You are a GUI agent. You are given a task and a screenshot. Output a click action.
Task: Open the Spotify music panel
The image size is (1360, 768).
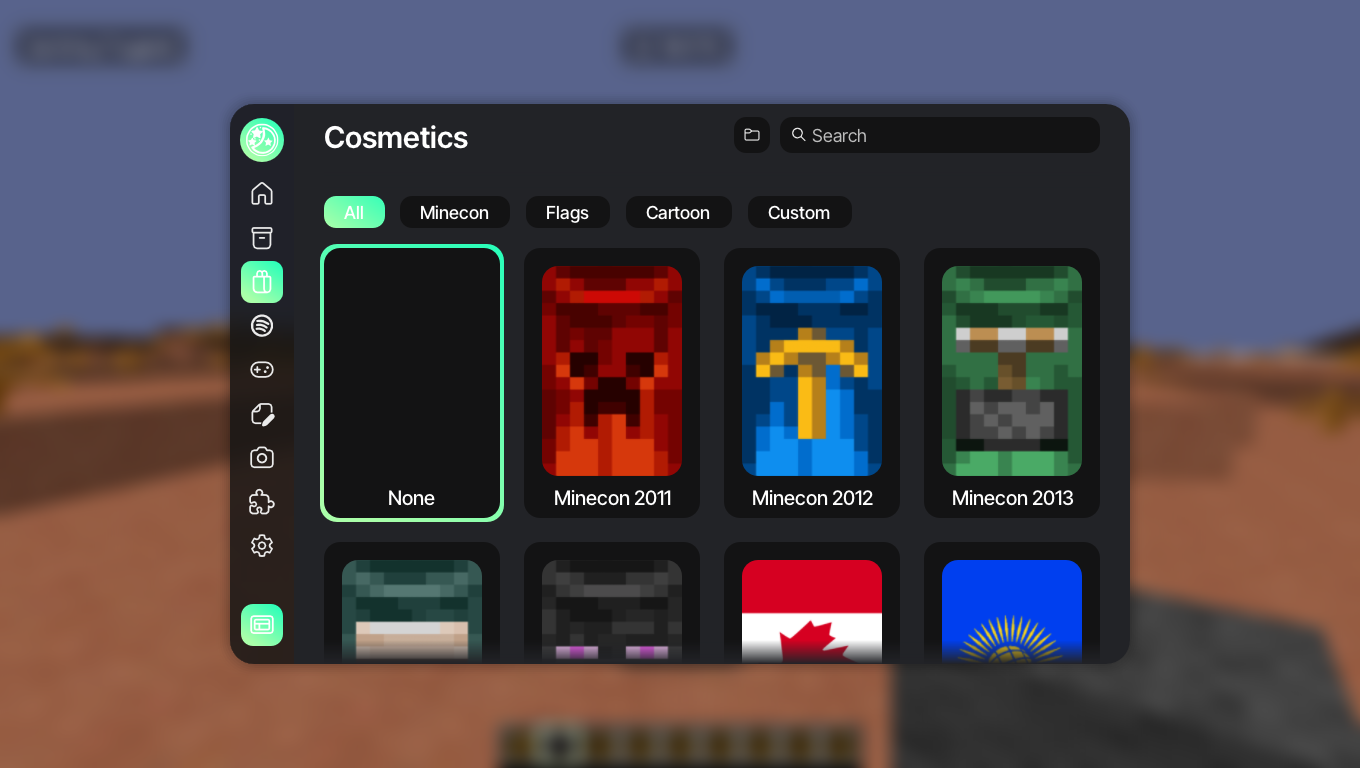click(x=262, y=326)
